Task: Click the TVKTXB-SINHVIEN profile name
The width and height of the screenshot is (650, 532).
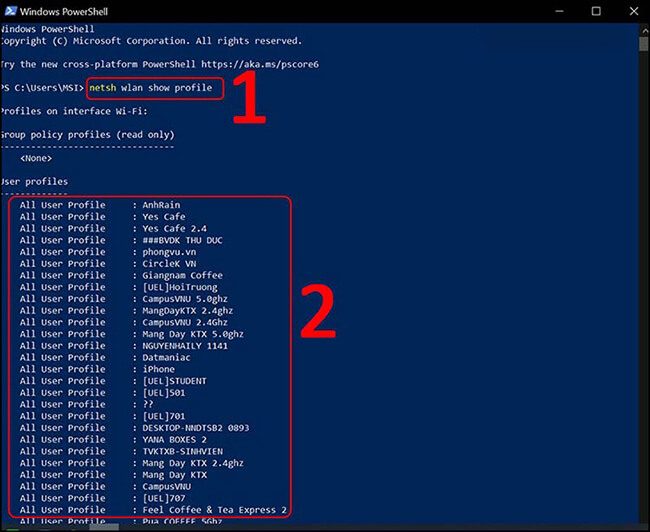Action: tap(182, 451)
